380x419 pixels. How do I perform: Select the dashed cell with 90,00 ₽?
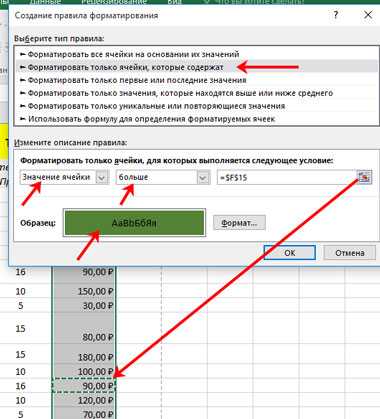coord(84,386)
